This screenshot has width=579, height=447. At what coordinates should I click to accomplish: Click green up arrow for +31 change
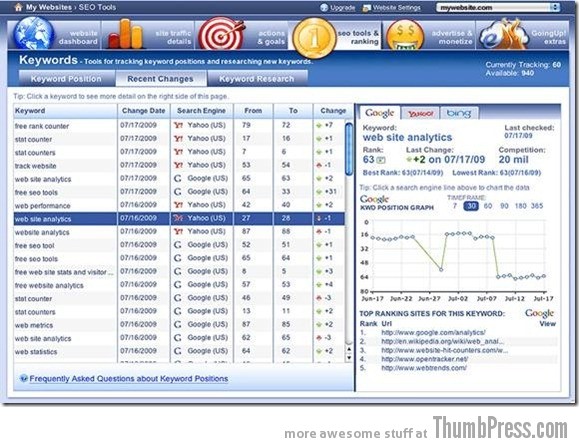(x=319, y=192)
